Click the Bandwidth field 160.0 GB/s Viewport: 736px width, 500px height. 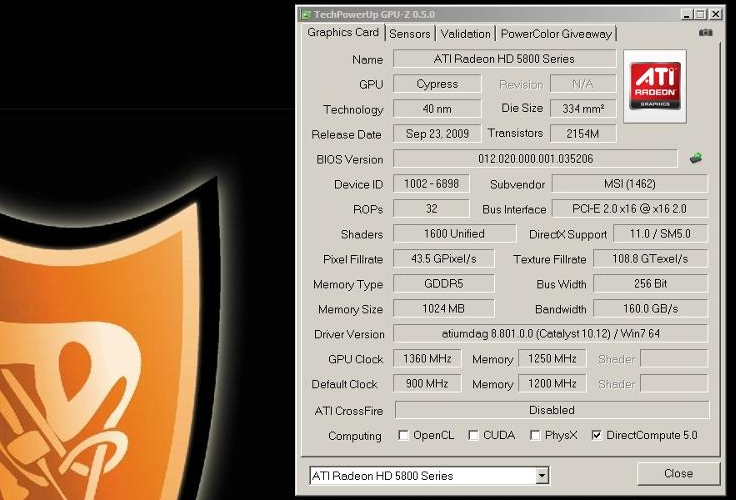(650, 308)
